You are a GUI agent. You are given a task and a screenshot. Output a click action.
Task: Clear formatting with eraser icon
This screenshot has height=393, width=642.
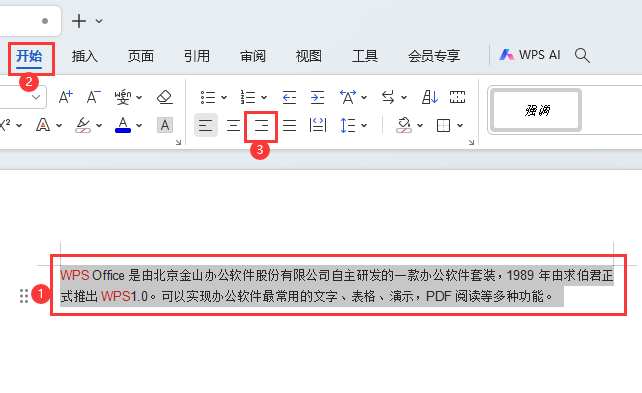tap(165, 97)
